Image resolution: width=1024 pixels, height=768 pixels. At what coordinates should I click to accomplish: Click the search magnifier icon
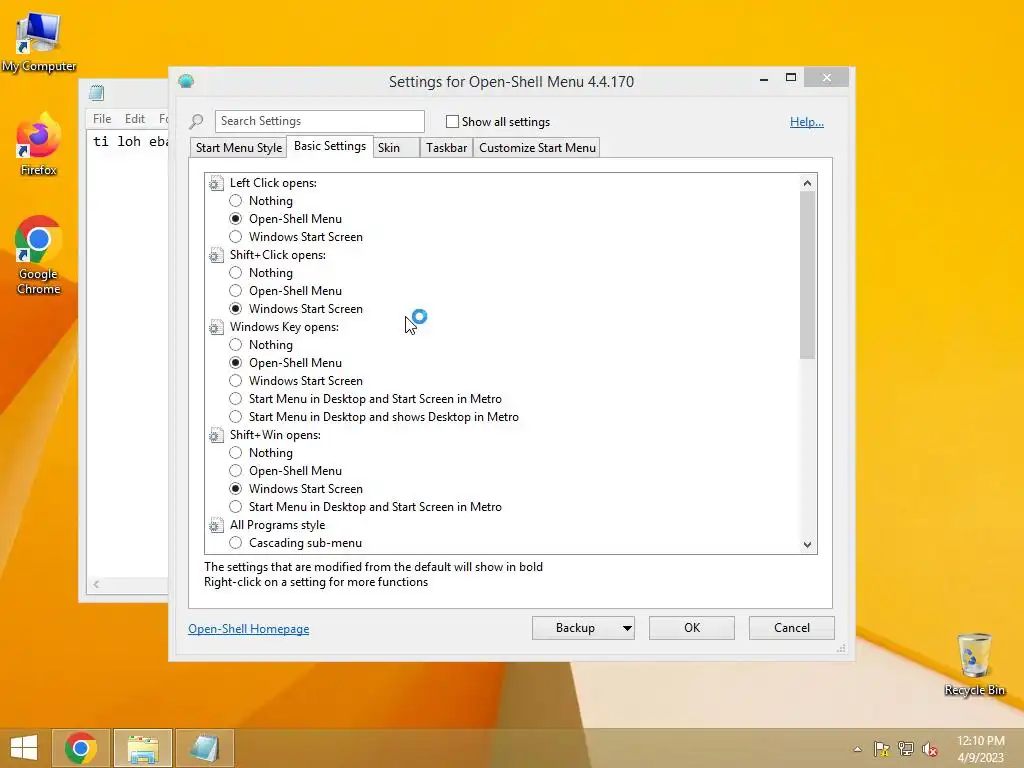(196, 121)
